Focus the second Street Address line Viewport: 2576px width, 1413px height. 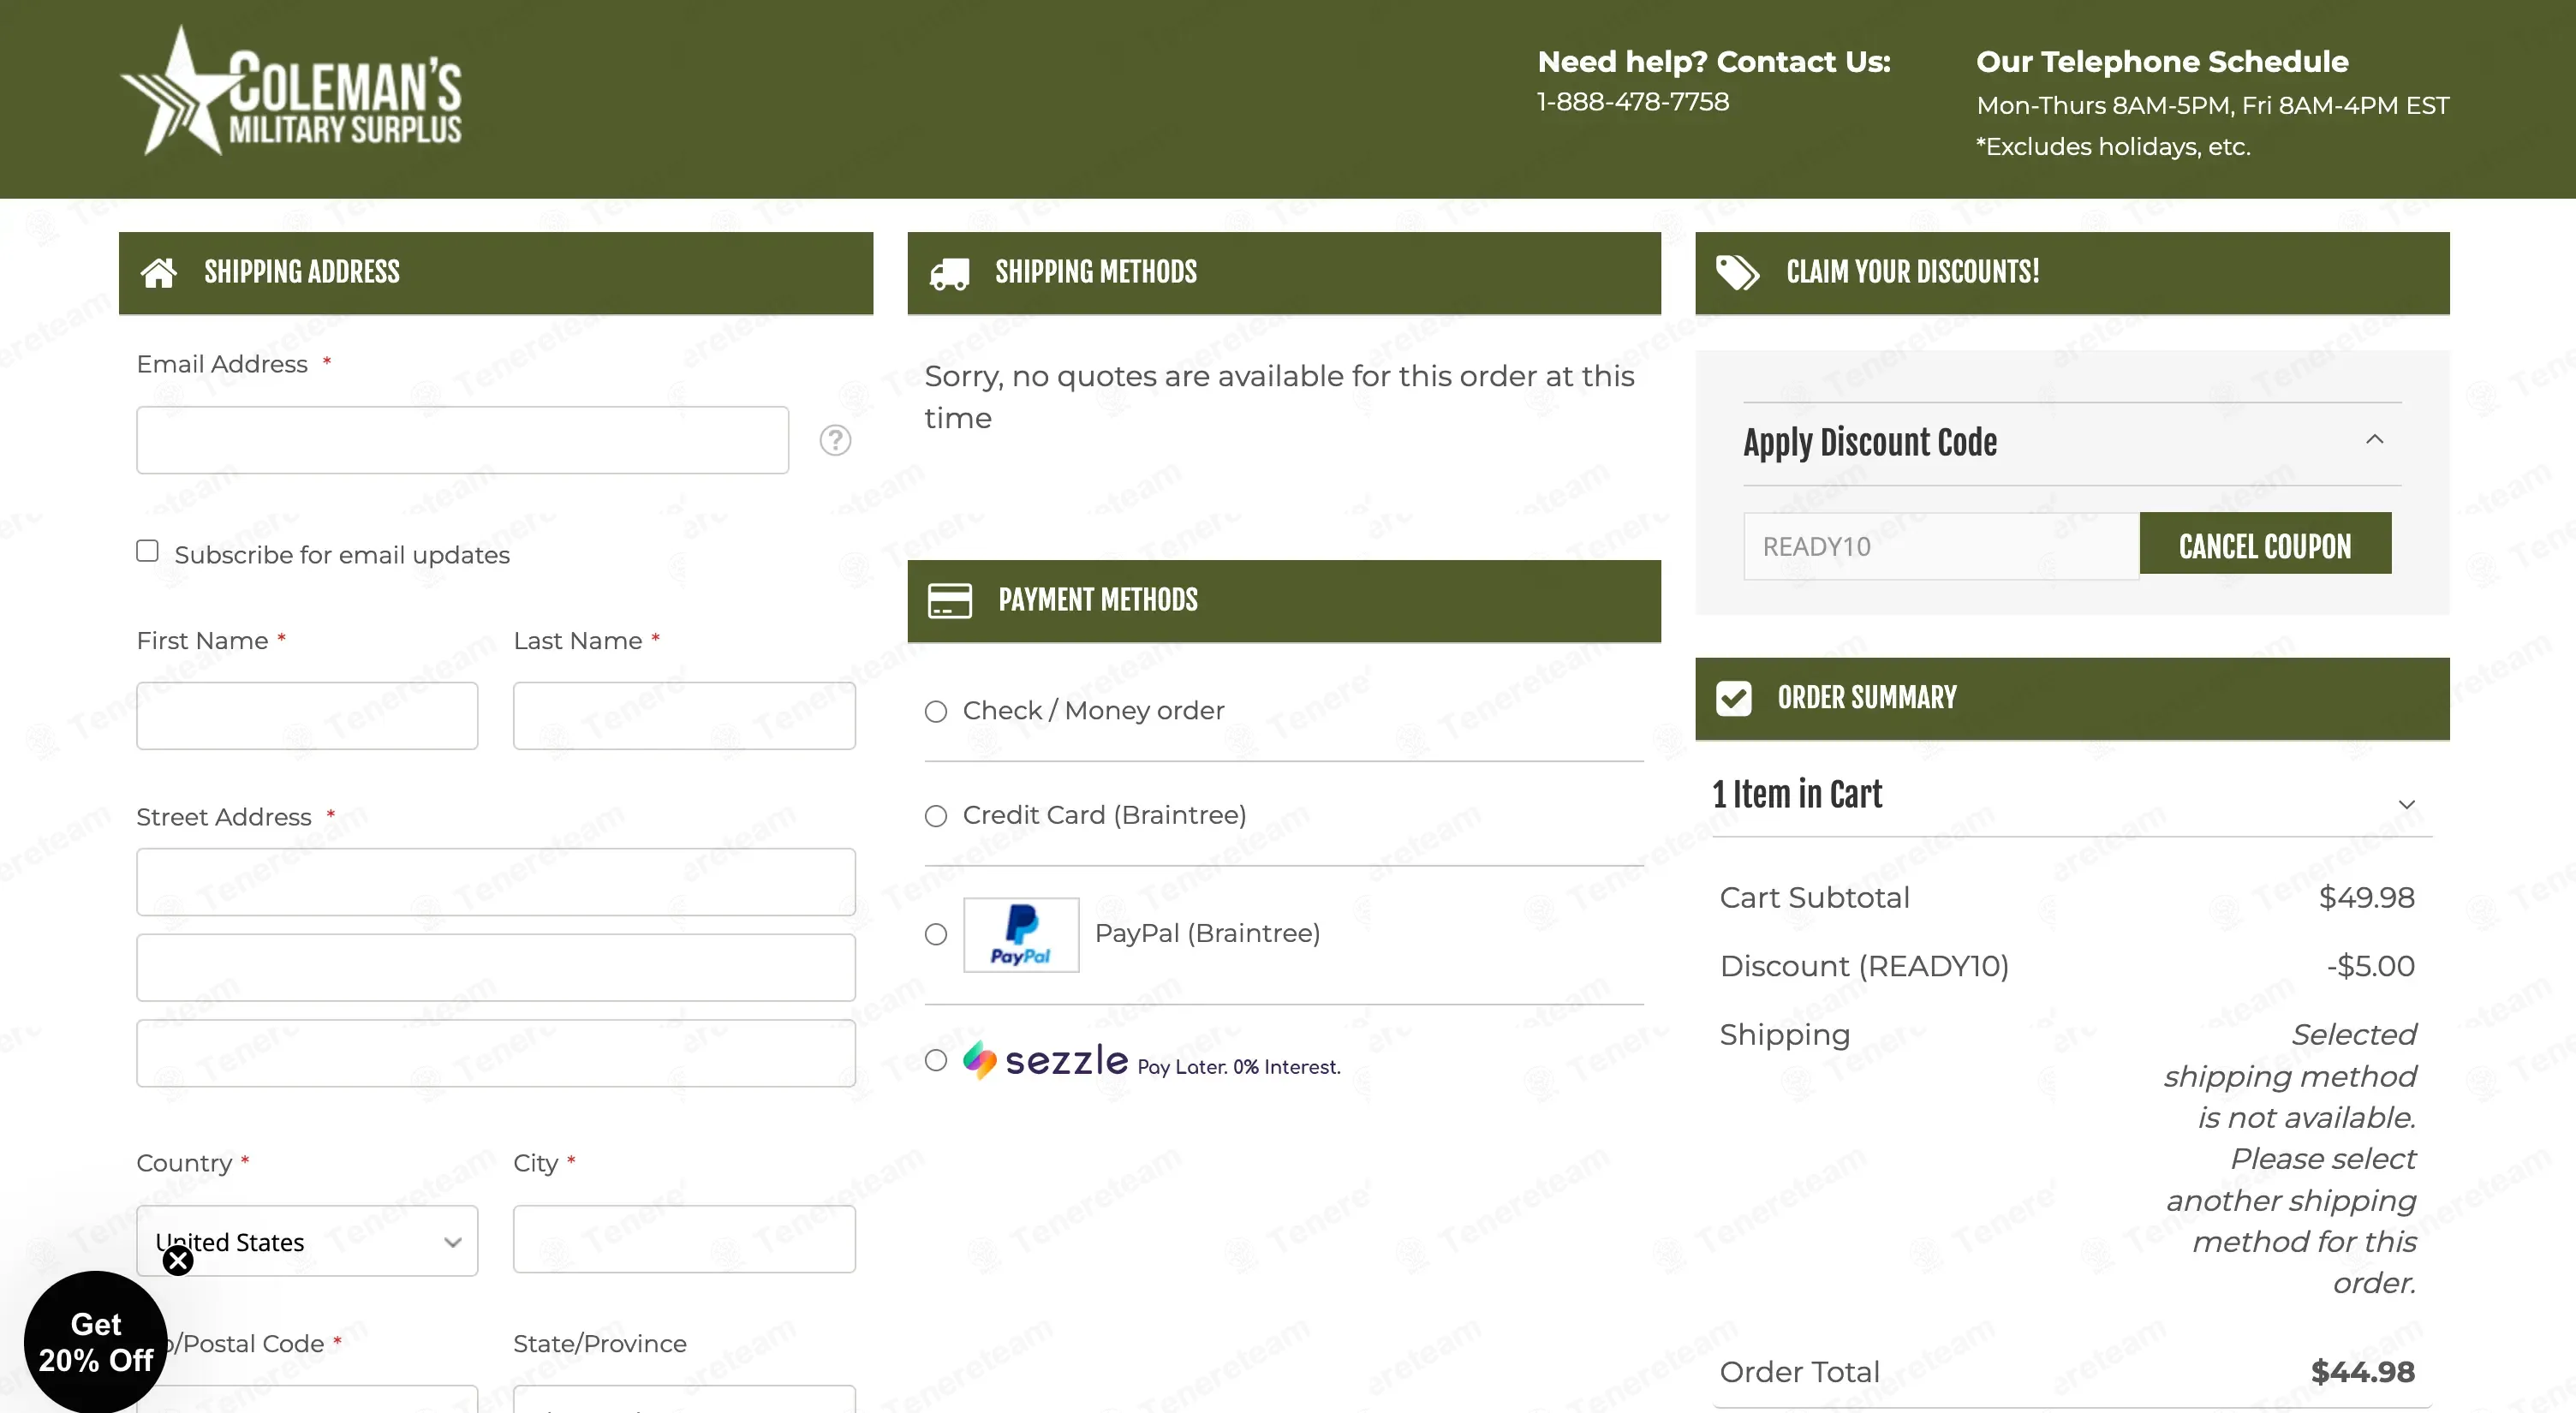496,968
